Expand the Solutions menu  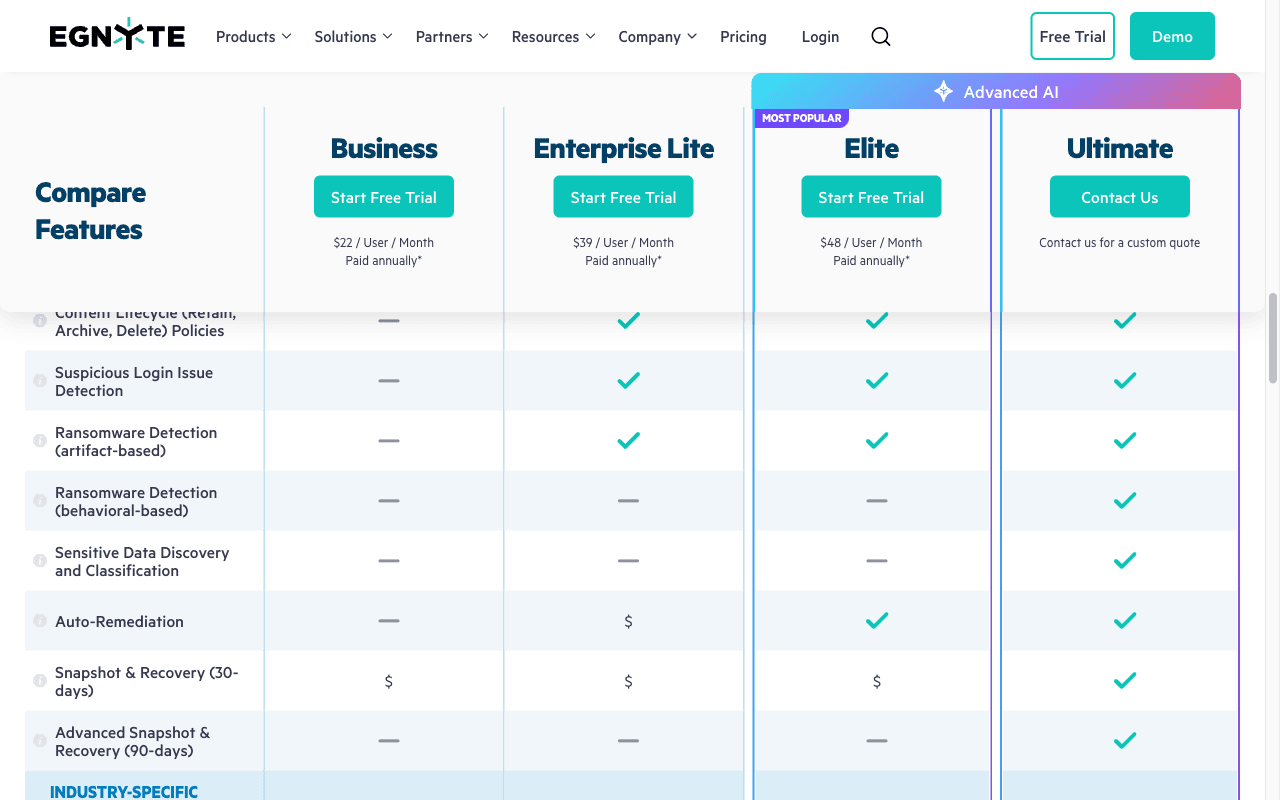point(353,37)
